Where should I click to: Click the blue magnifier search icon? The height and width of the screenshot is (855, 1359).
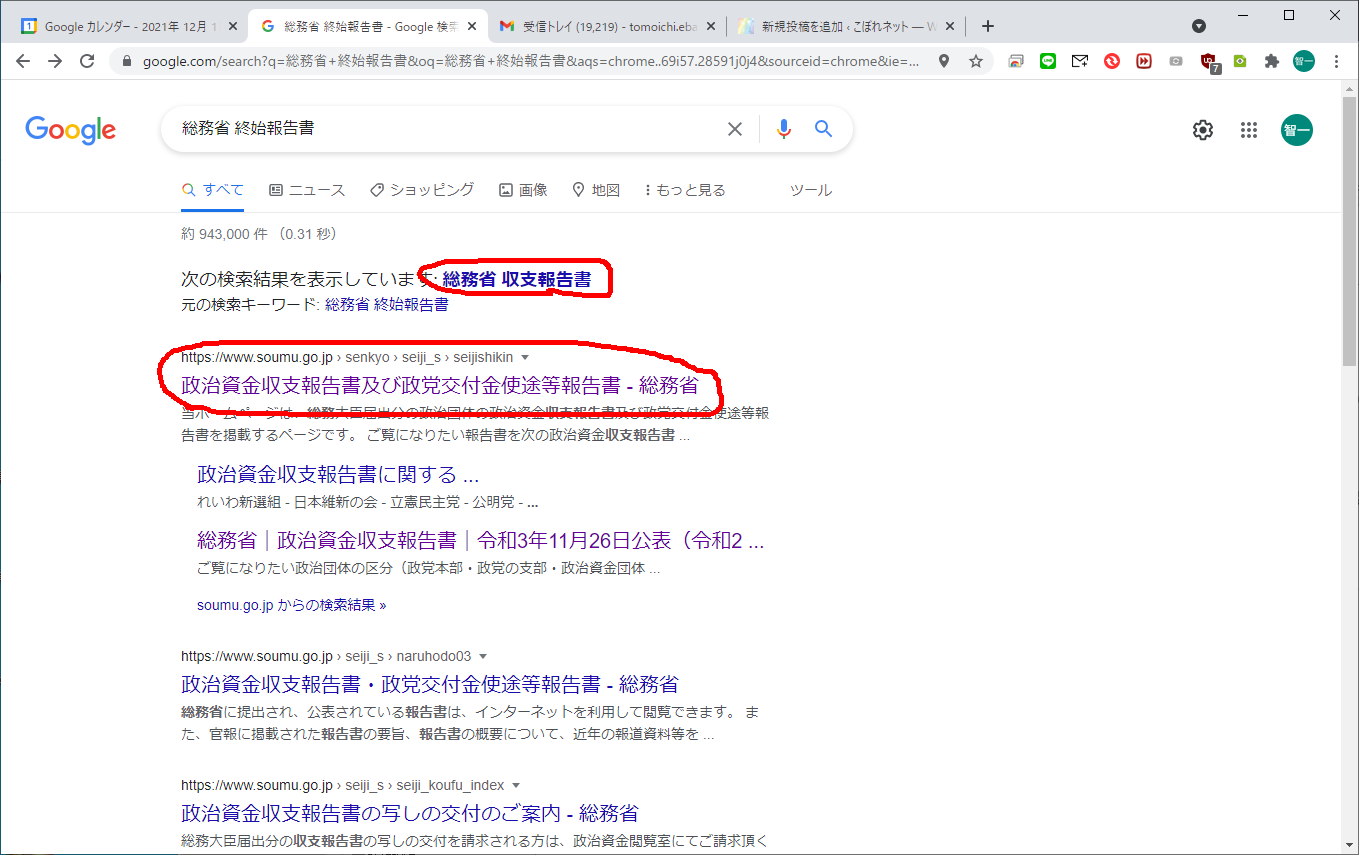(x=823, y=129)
